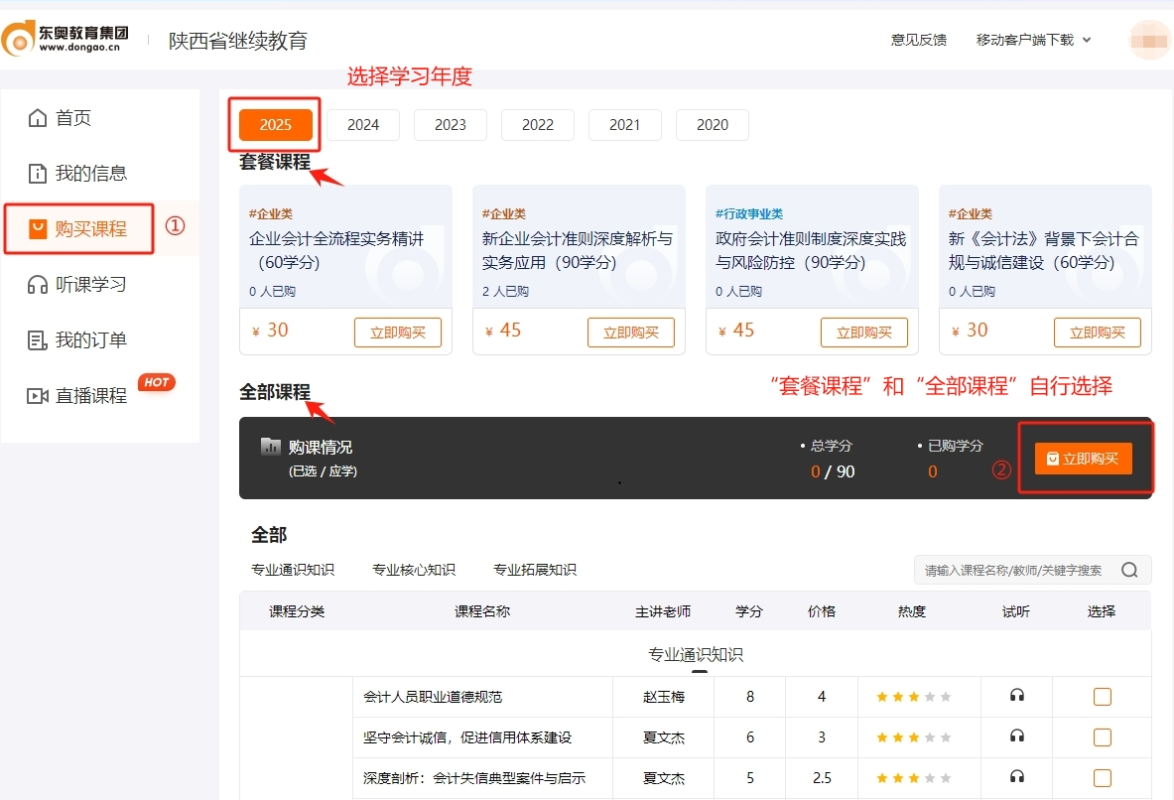
Task: Click 立即购买 for 新企业会计准则深度解析 package
Action: (631, 331)
